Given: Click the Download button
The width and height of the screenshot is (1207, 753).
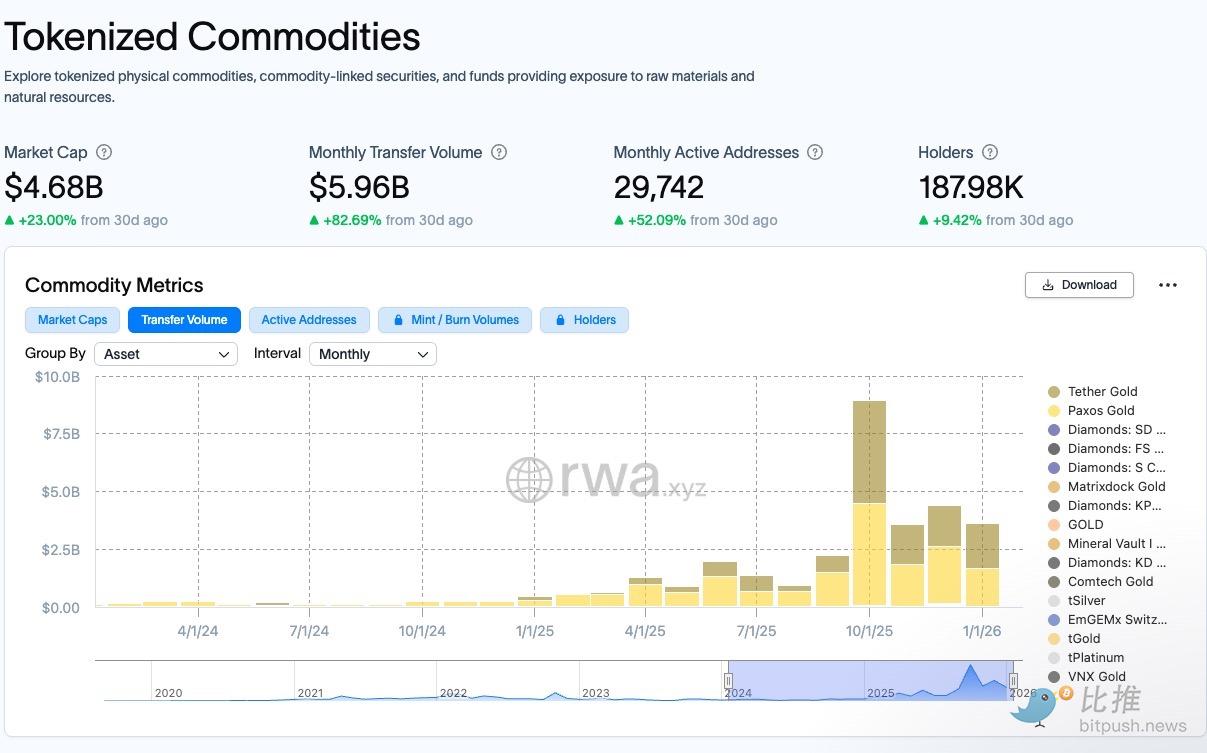Looking at the screenshot, I should [1079, 285].
